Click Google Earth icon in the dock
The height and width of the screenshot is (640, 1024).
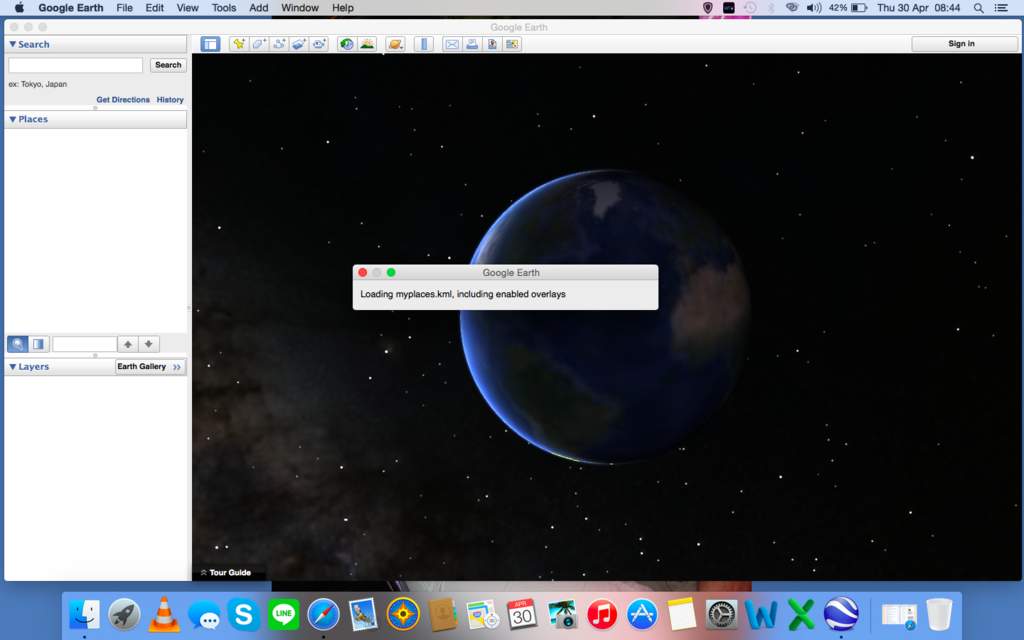841,615
